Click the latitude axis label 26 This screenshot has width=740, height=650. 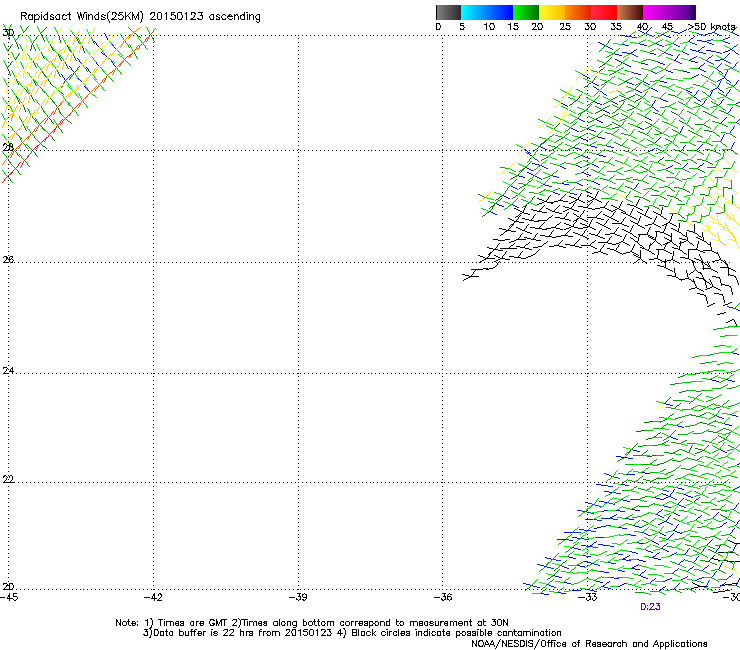(8, 259)
